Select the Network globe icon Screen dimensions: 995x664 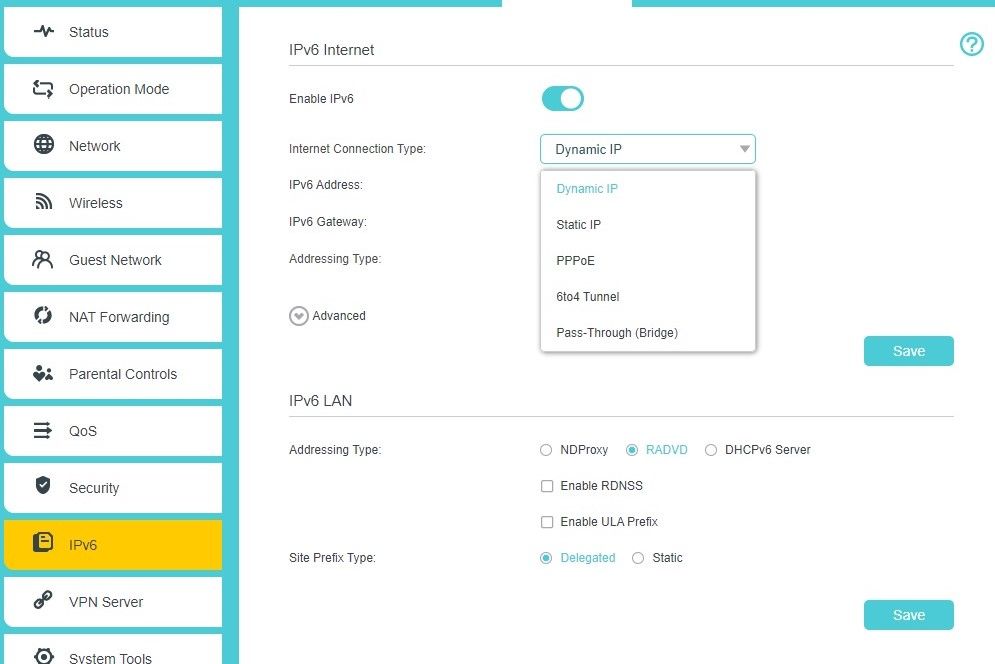(x=42, y=146)
